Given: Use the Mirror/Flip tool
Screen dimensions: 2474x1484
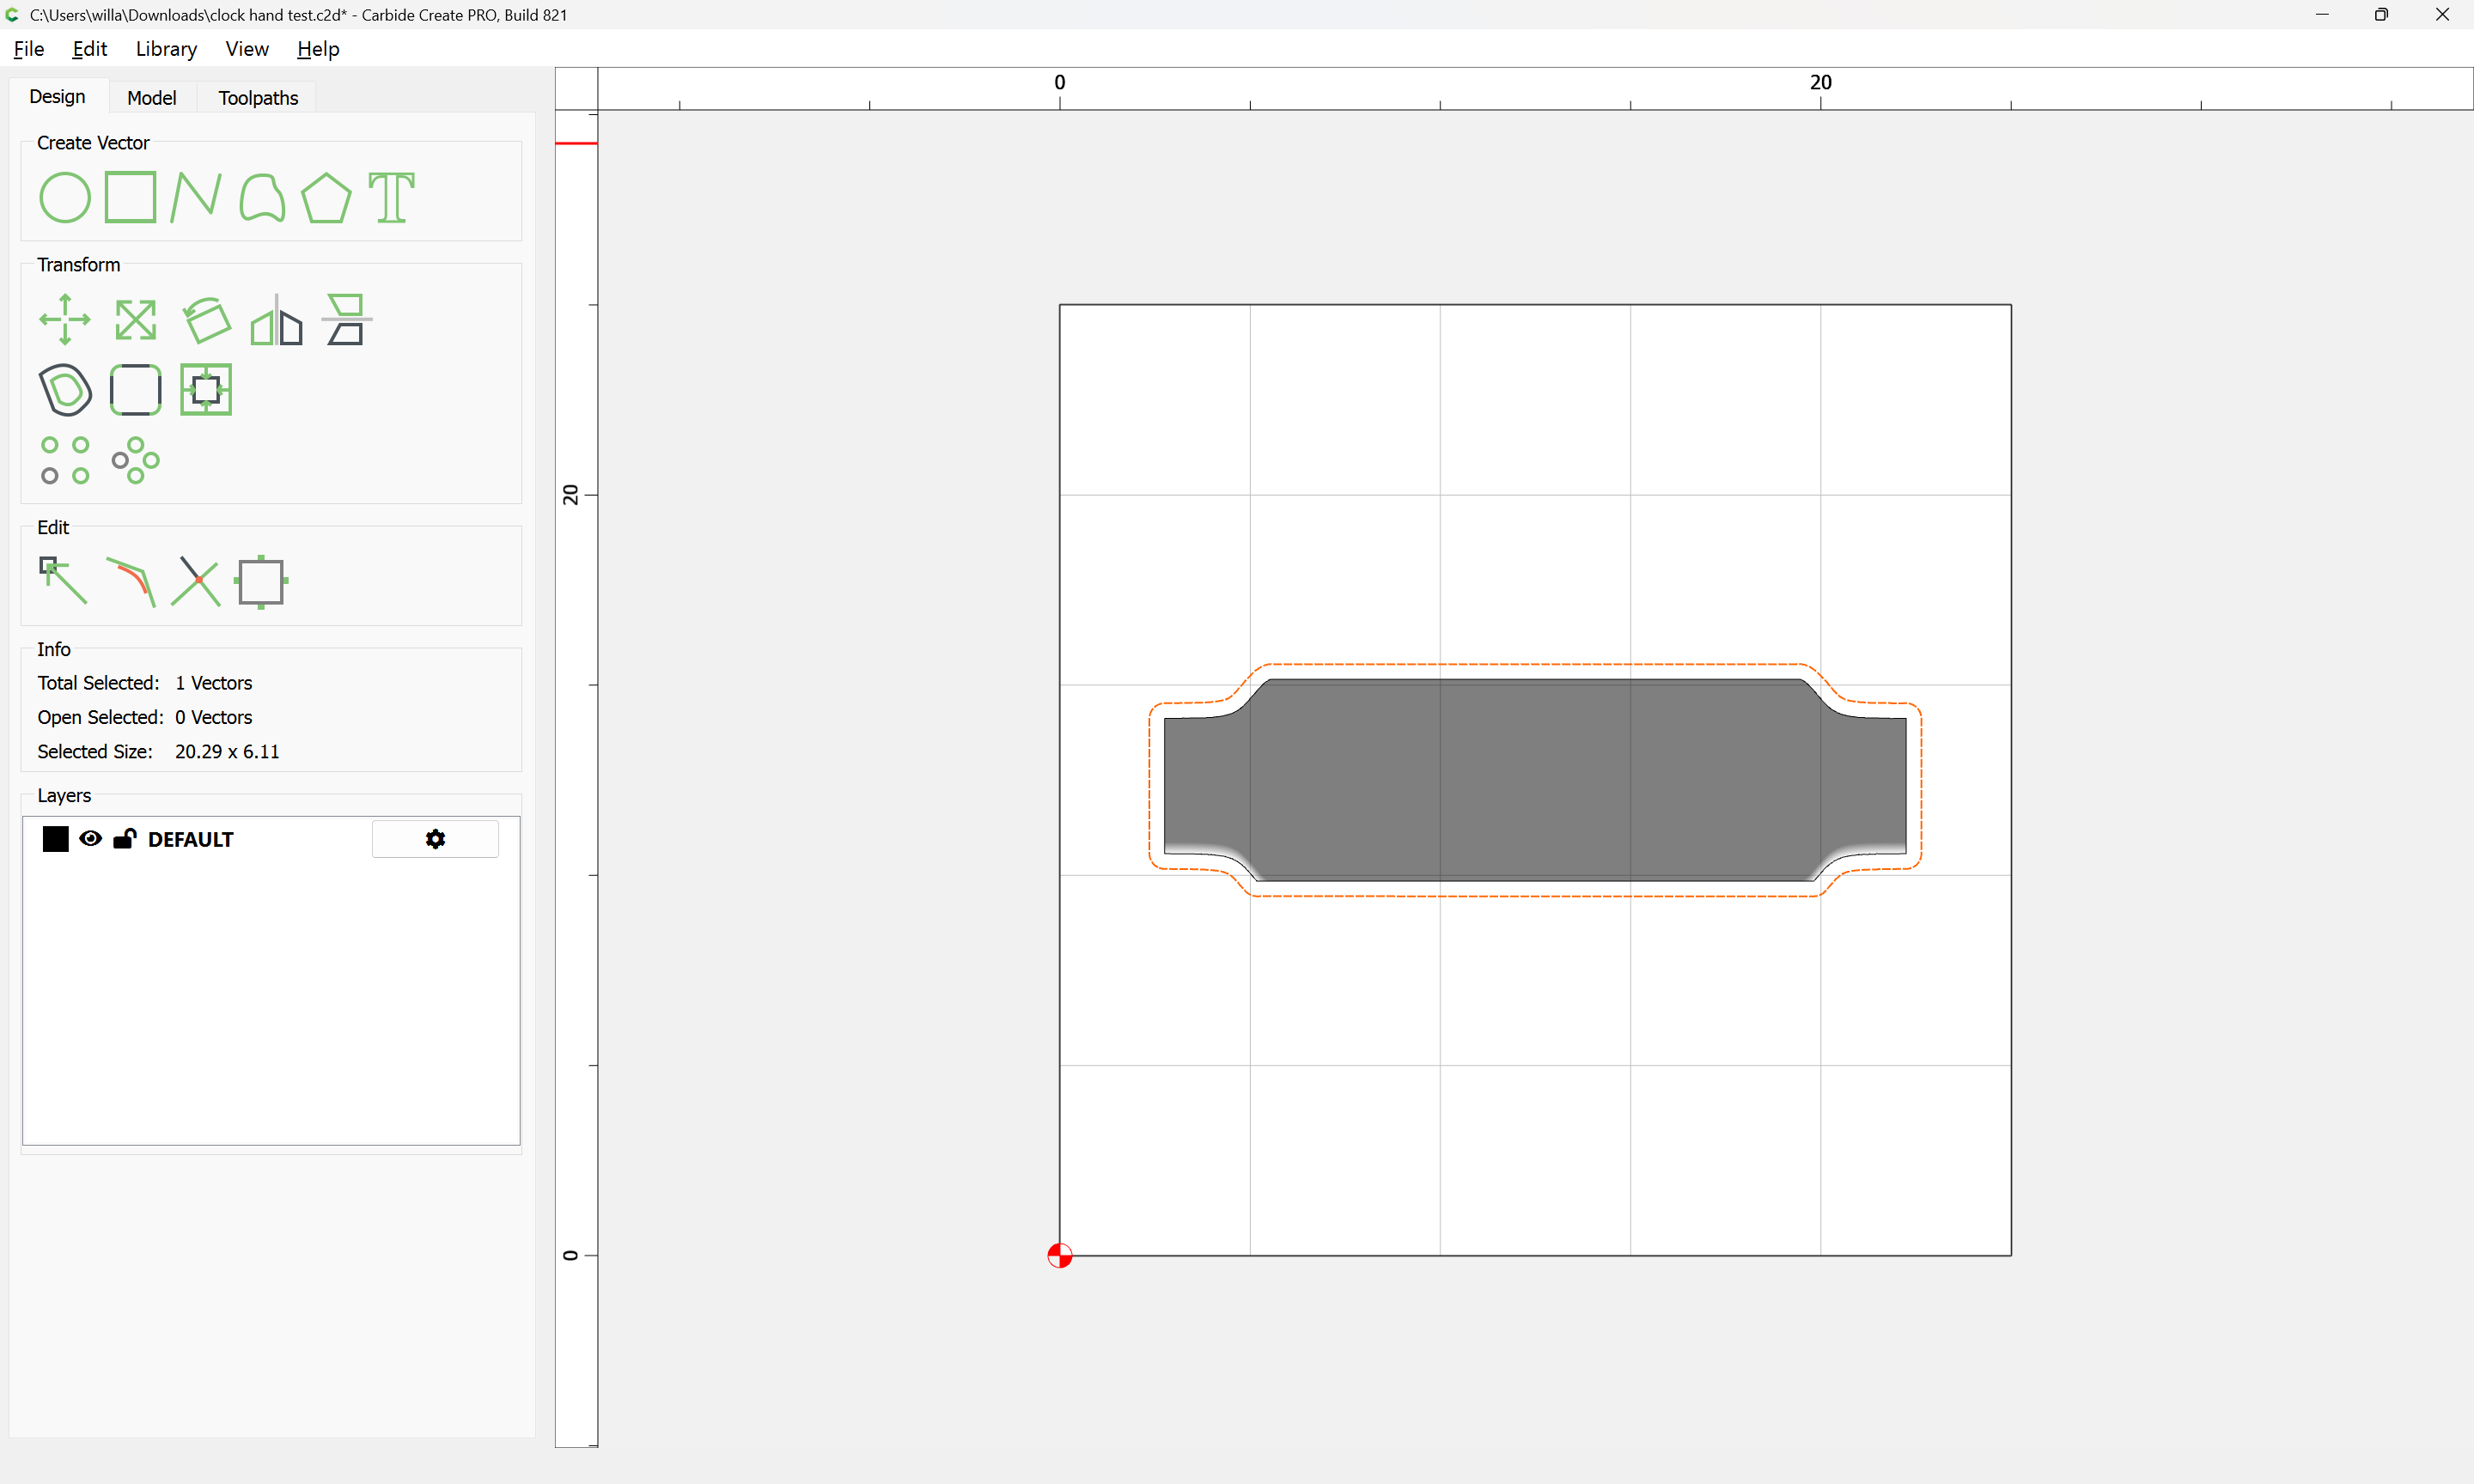Looking at the screenshot, I should [276, 320].
